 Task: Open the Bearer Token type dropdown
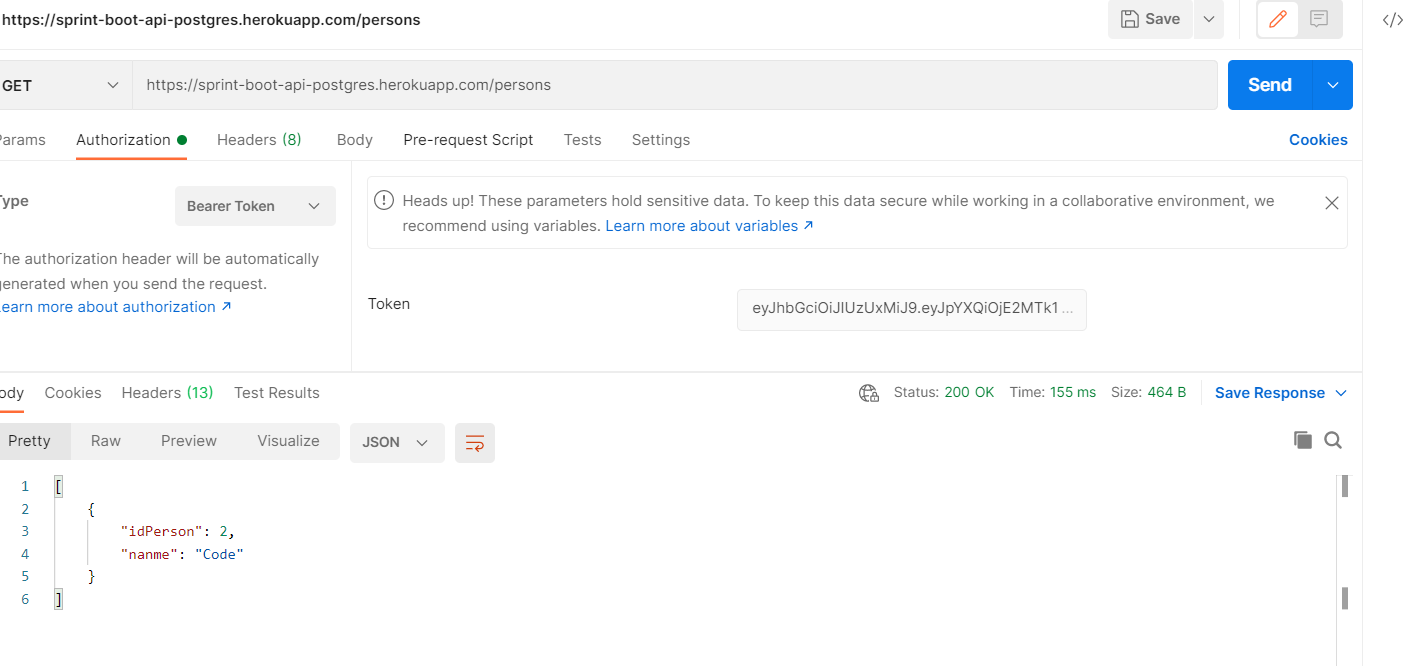click(x=255, y=206)
